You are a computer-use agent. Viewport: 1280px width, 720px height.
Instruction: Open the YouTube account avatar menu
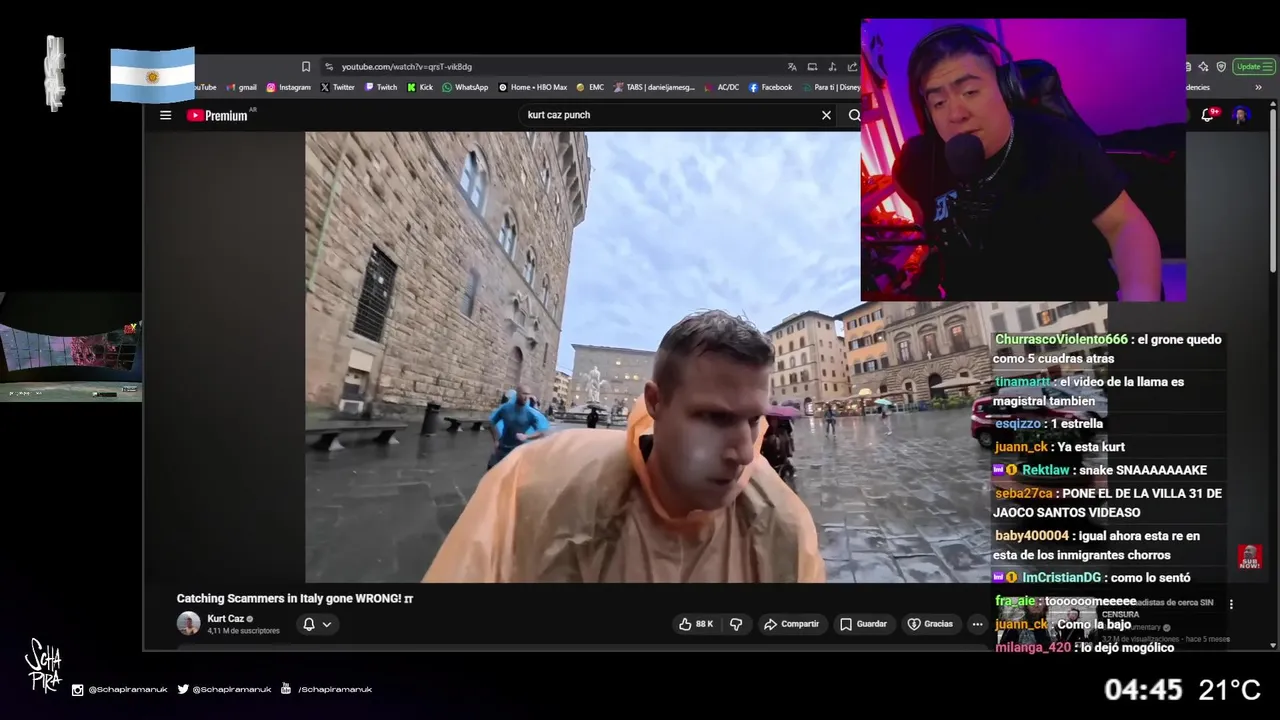(1241, 115)
